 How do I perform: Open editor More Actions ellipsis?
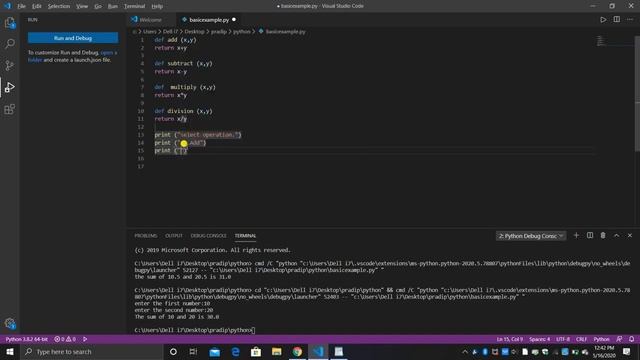[x=630, y=20]
